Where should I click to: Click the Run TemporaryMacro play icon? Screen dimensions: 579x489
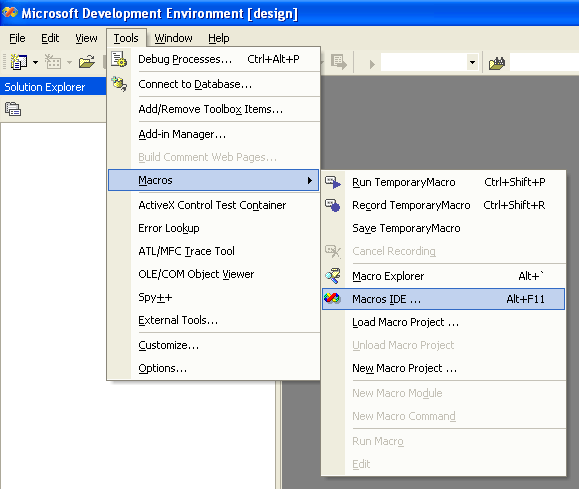coord(333,182)
